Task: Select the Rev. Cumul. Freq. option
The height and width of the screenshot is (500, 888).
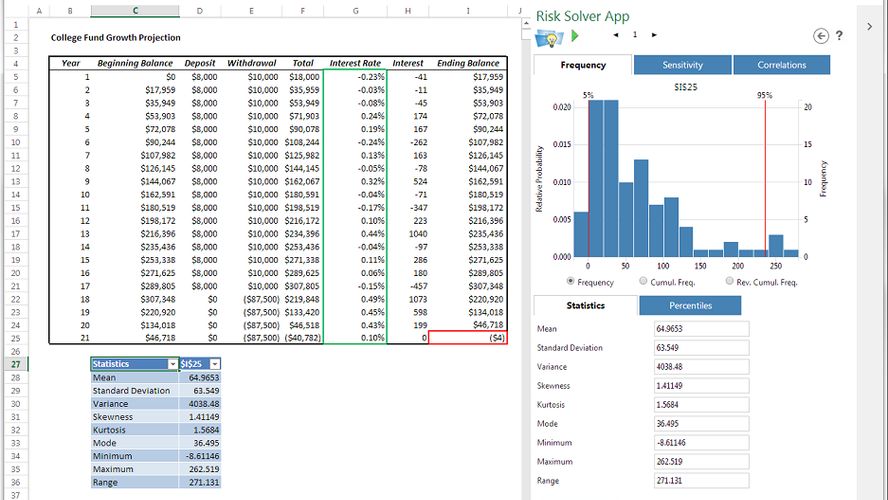Action: click(x=727, y=282)
